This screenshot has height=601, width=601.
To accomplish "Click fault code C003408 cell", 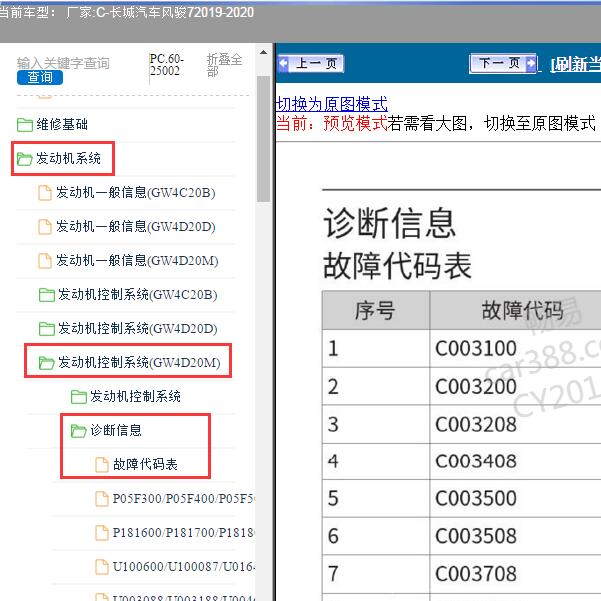I will coord(515,461).
